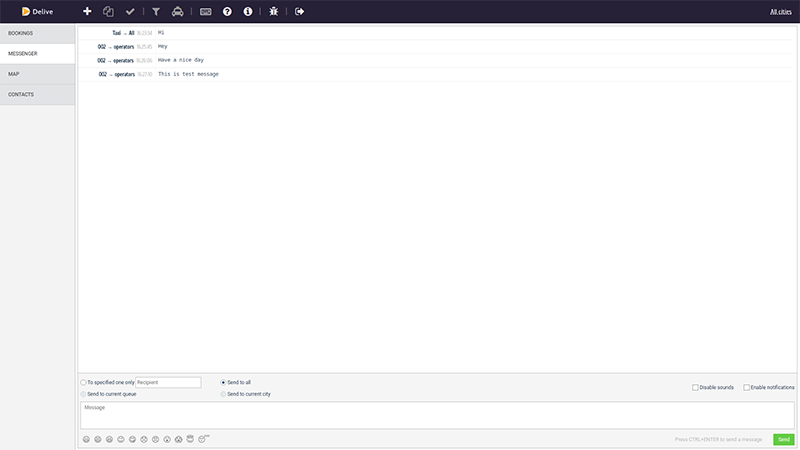Click into the Message text area
800x450 pixels.
(x=437, y=415)
